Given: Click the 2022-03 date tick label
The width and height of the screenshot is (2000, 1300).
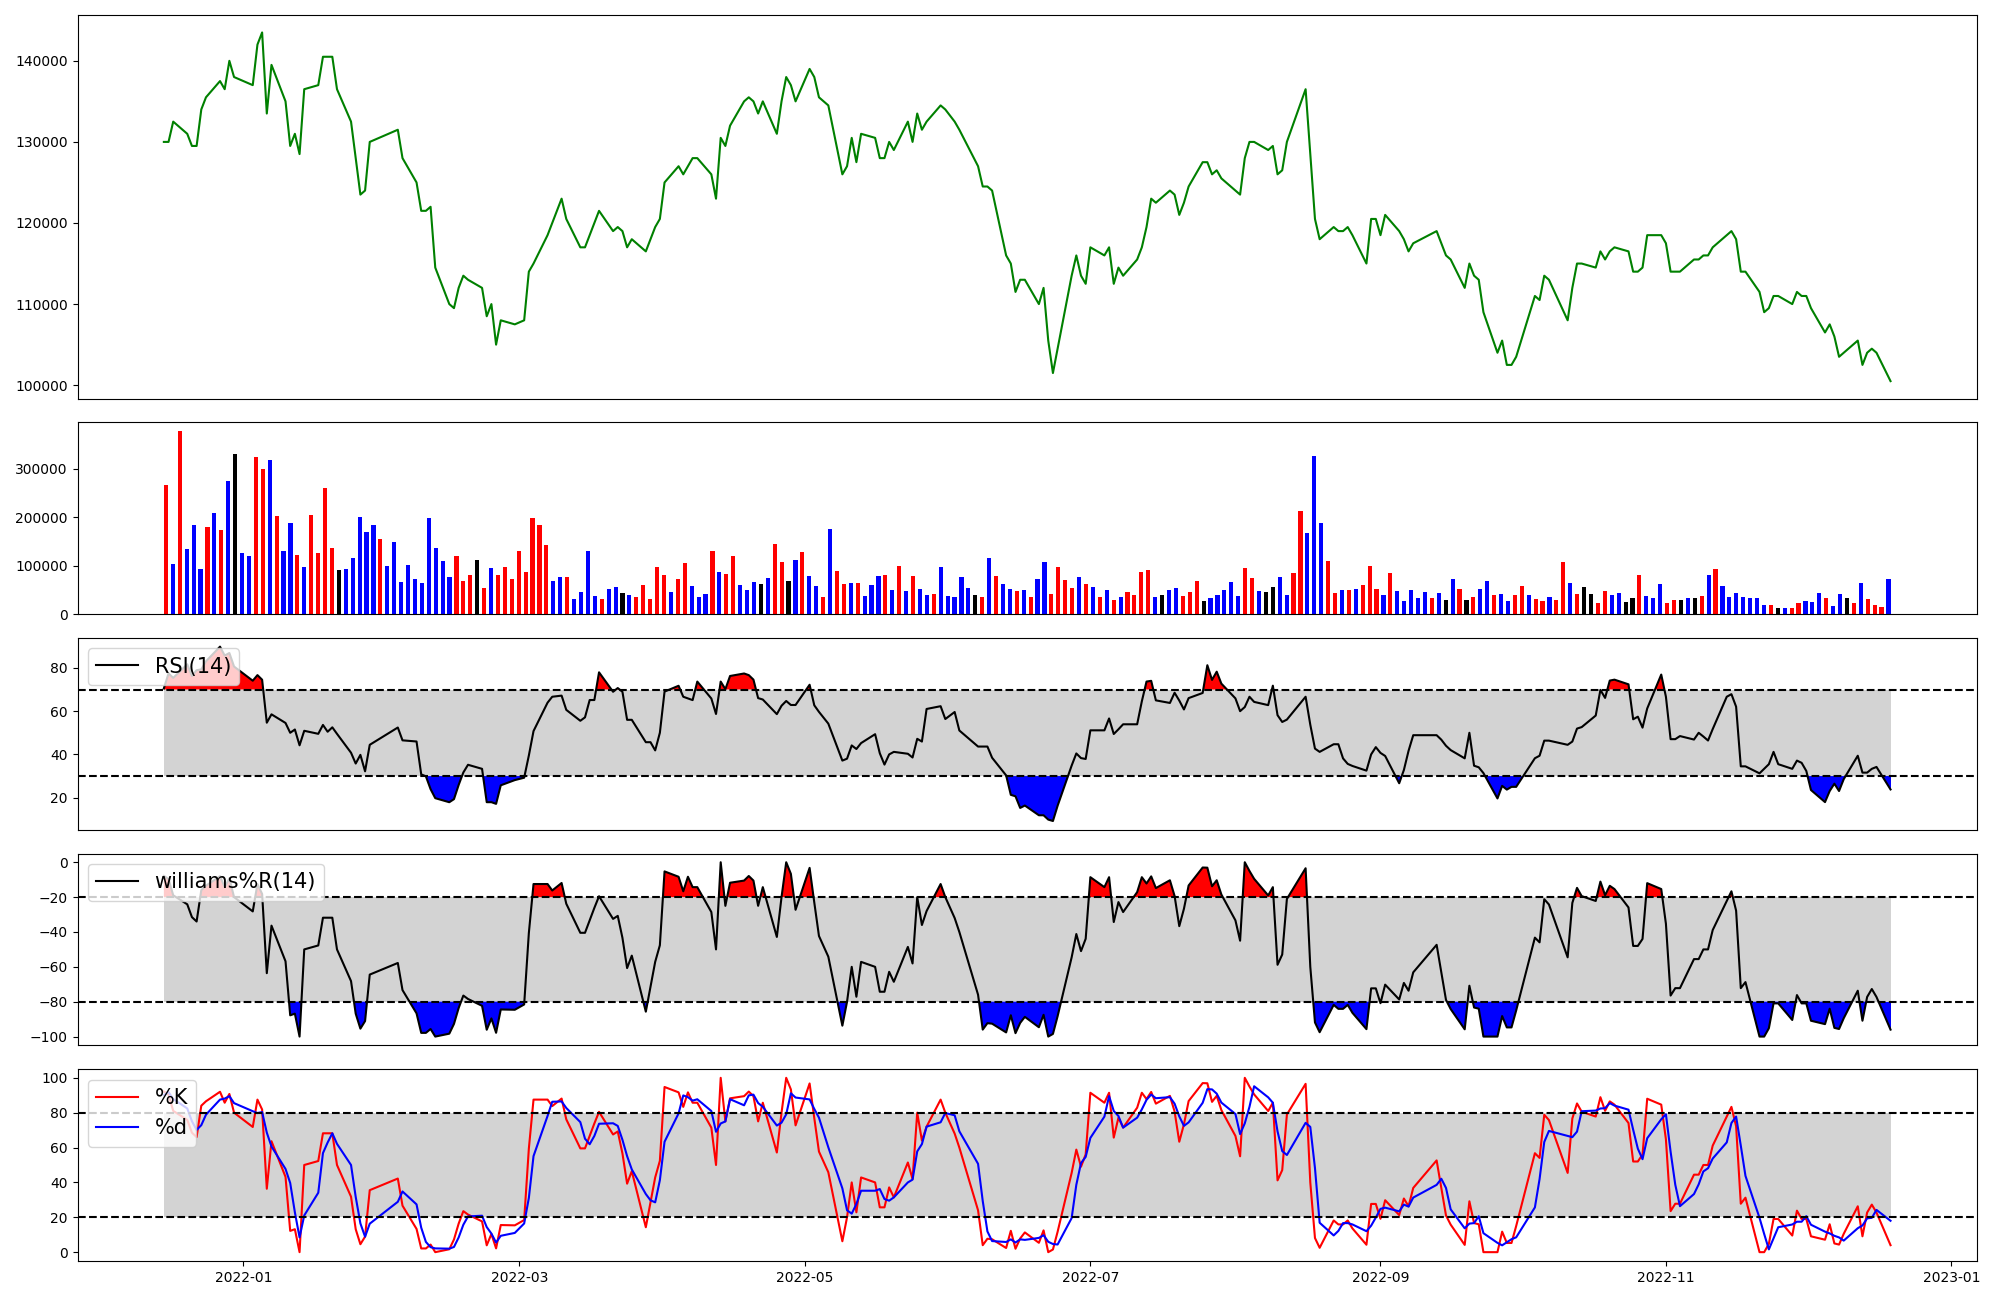Looking at the screenshot, I should coord(520,1277).
